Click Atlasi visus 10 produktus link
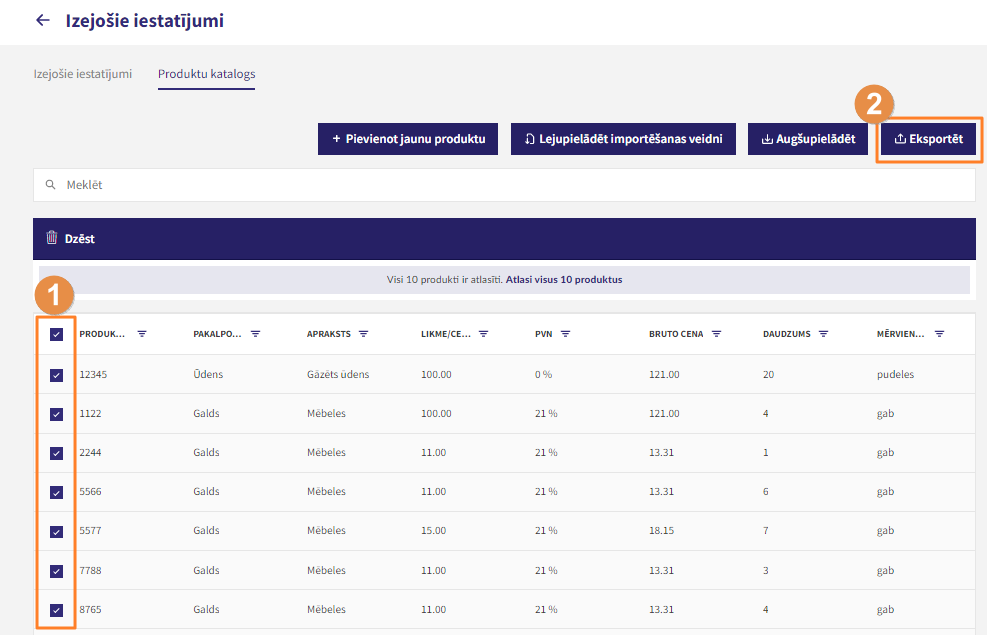 click(x=564, y=279)
